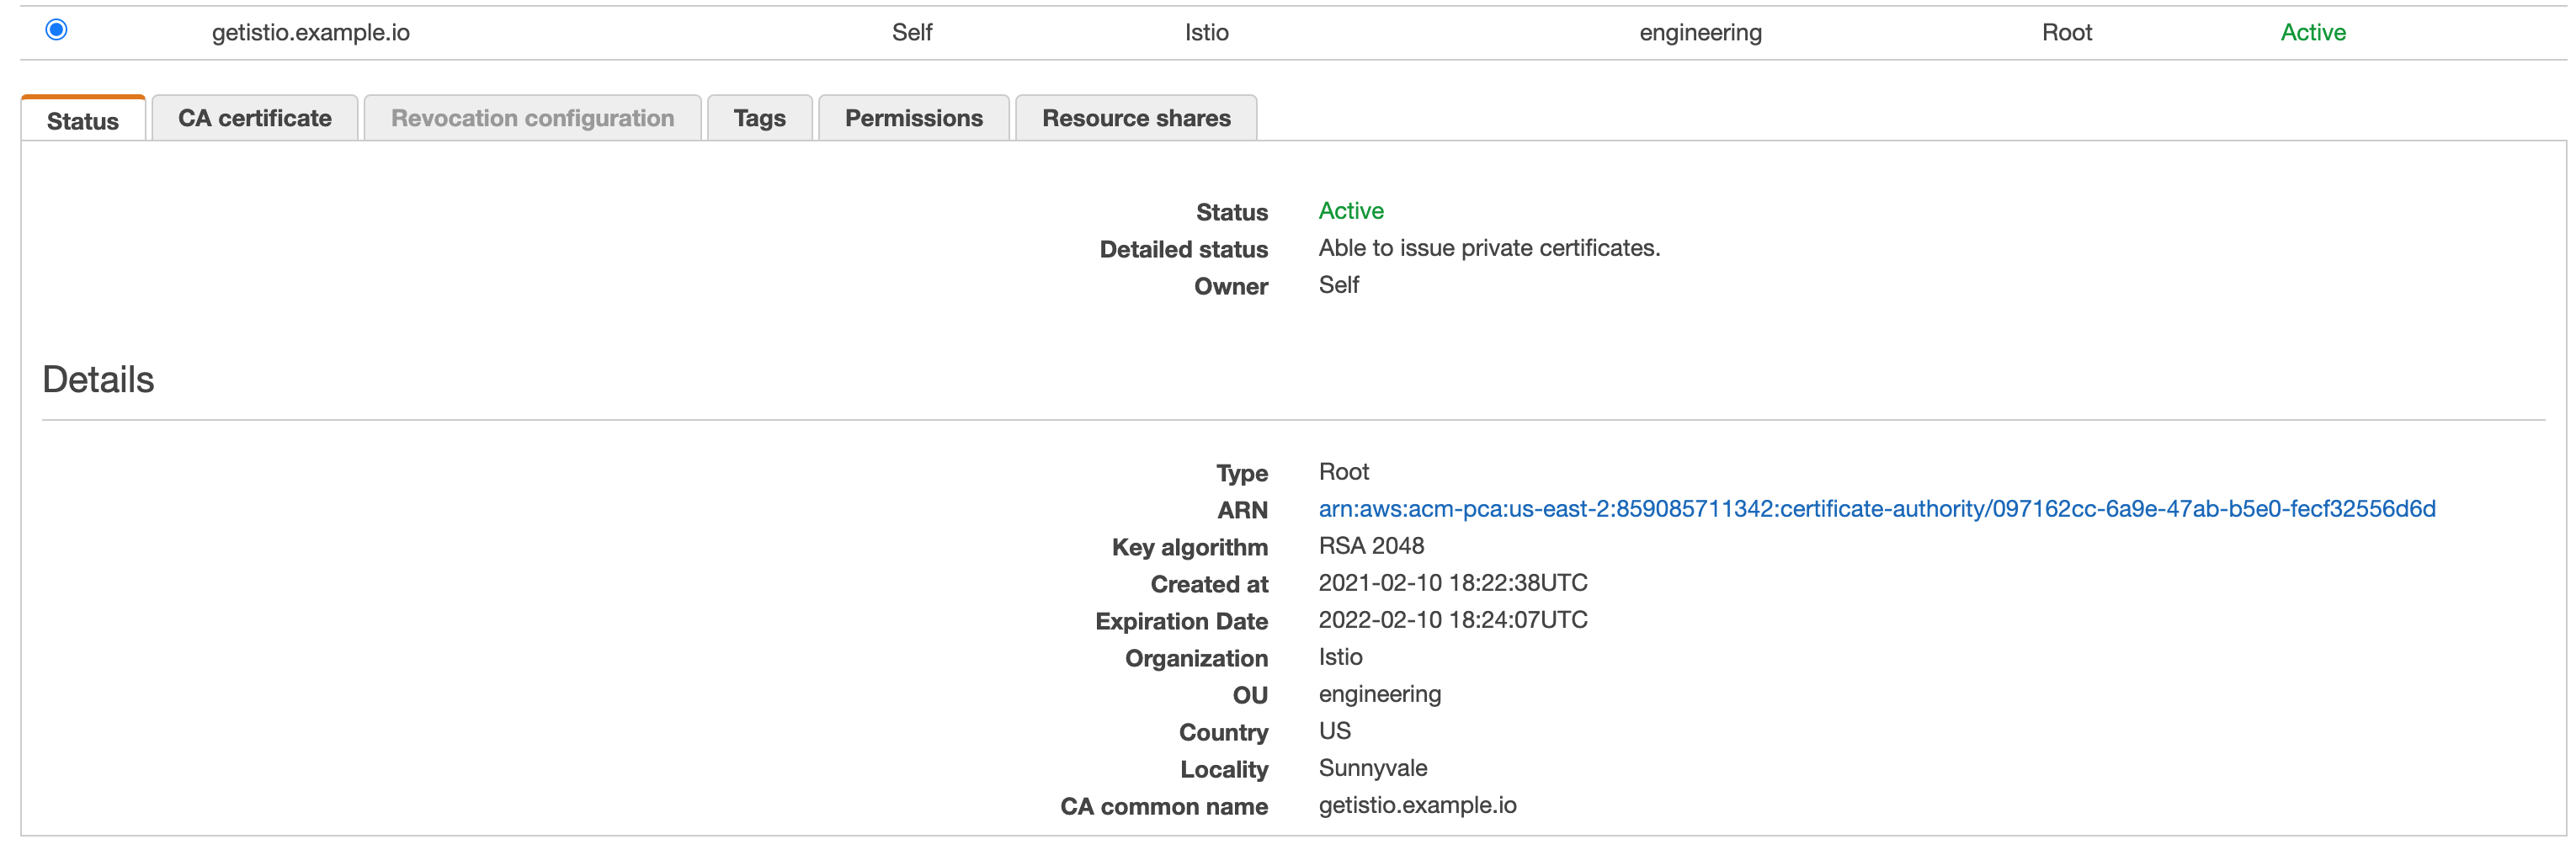Open the Resource shares tab

(1136, 118)
